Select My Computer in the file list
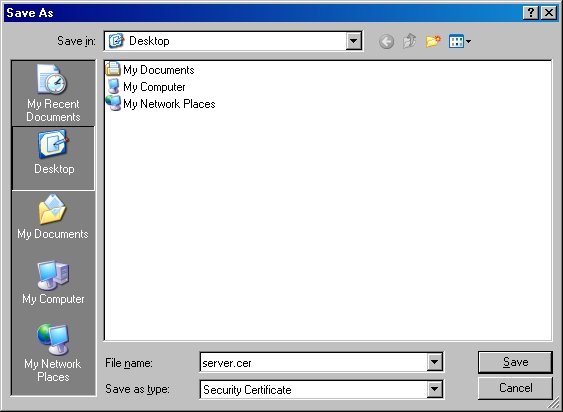The height and width of the screenshot is (412, 563). pos(145,87)
